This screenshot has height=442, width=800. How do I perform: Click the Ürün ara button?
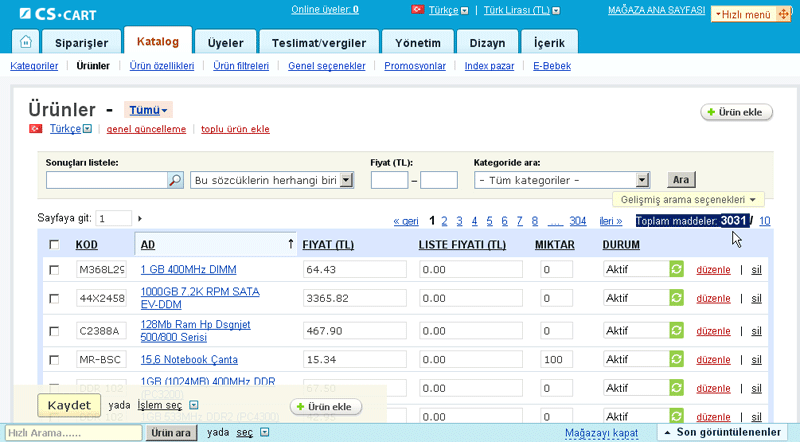tap(171, 432)
